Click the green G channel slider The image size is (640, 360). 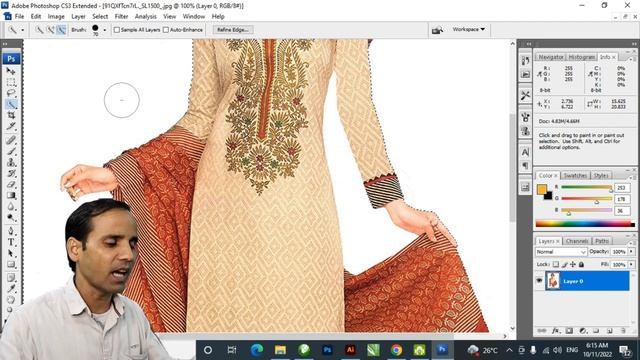[x=587, y=199]
